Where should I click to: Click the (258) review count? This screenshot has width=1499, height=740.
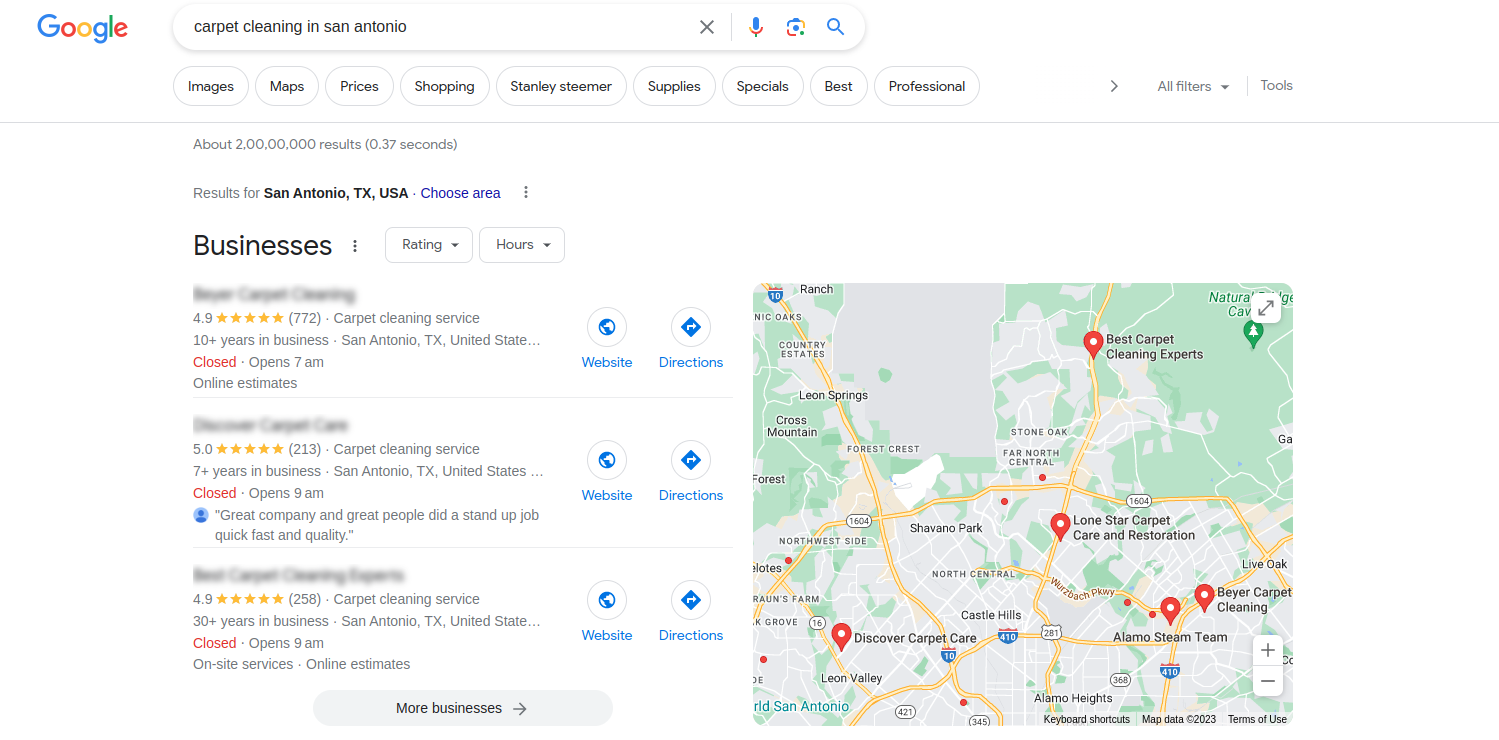point(305,599)
